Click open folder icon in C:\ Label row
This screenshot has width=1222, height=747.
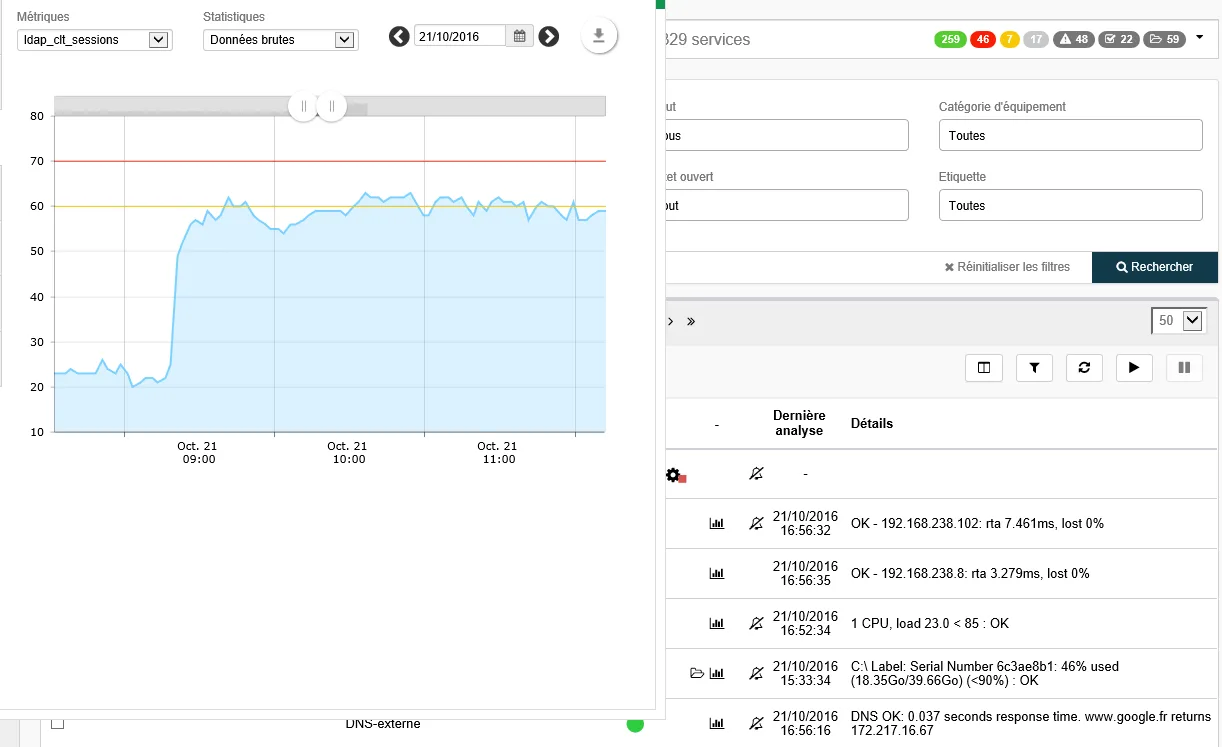point(697,673)
